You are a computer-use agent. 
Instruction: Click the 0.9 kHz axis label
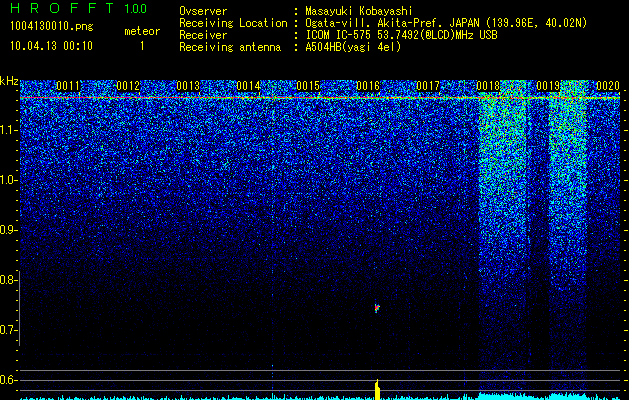tap(7, 230)
